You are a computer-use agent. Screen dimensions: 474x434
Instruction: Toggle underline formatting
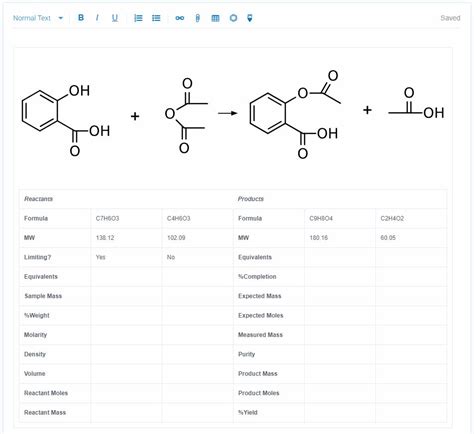[115, 18]
